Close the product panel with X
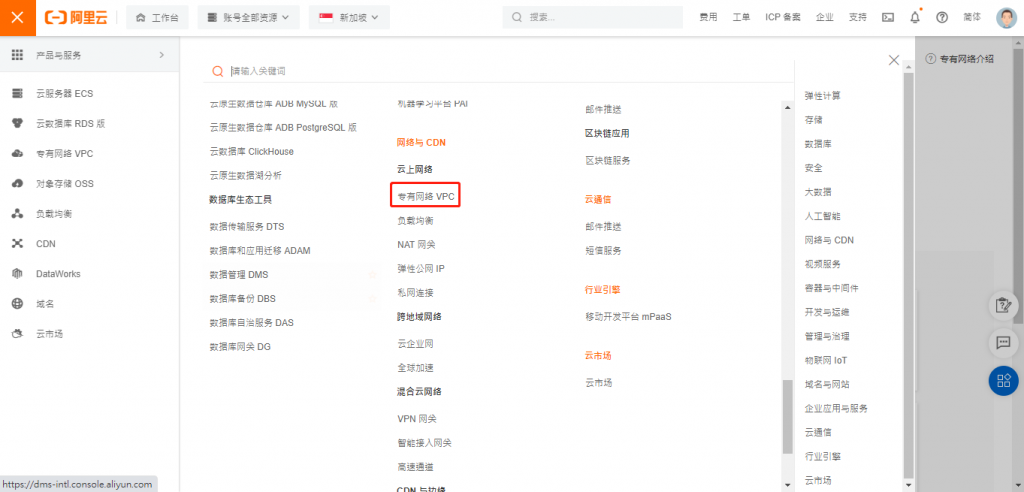 click(894, 59)
